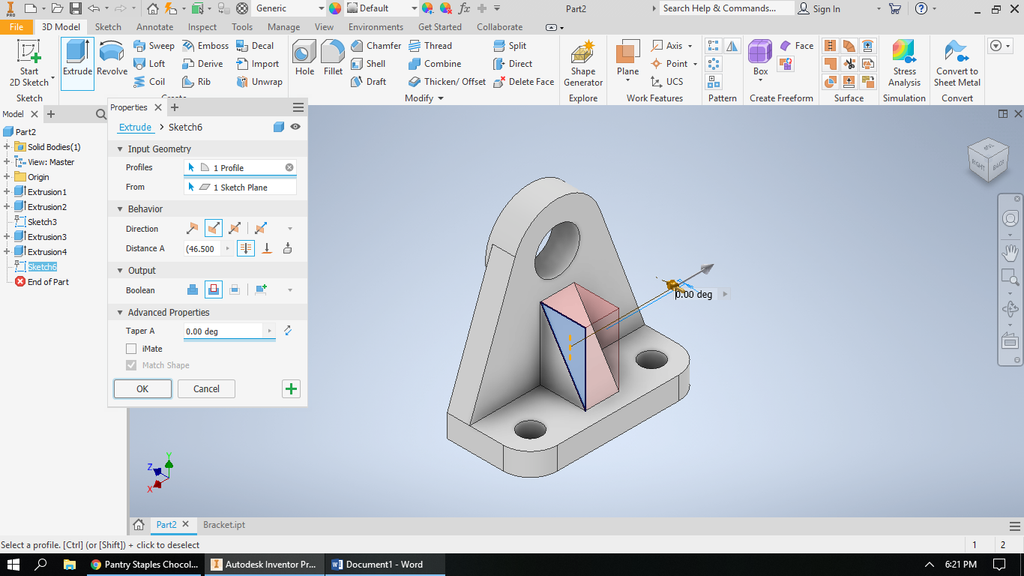
Task: Collapse the Input Geometry section
Action: [x=120, y=149]
